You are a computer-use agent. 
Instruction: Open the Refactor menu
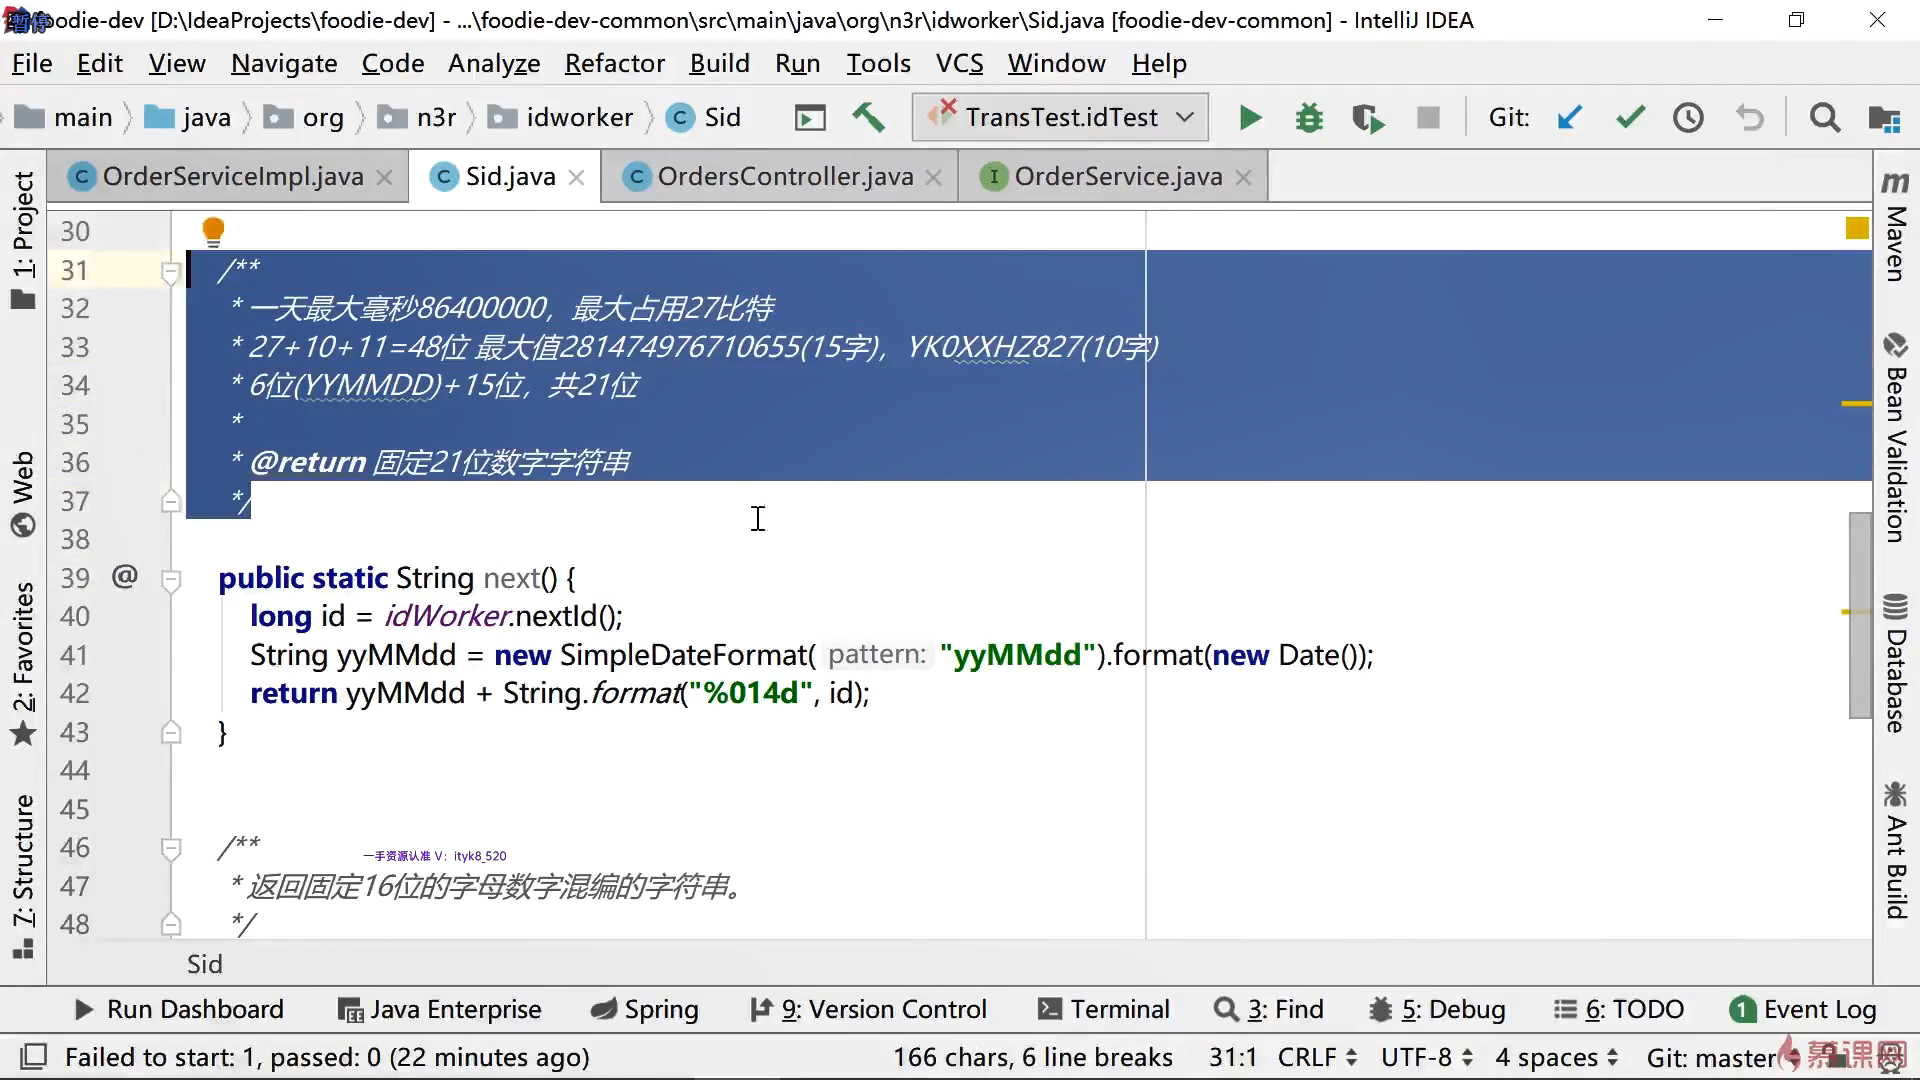coord(614,64)
